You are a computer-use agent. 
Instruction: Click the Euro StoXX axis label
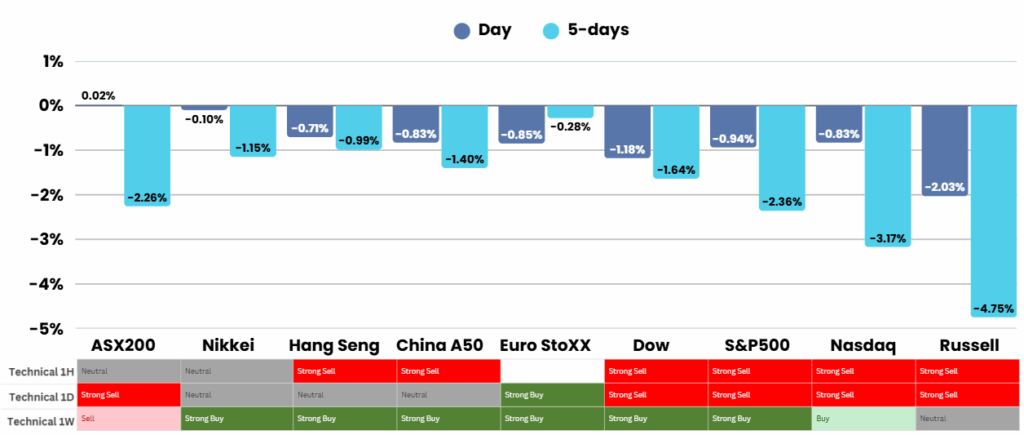545,346
